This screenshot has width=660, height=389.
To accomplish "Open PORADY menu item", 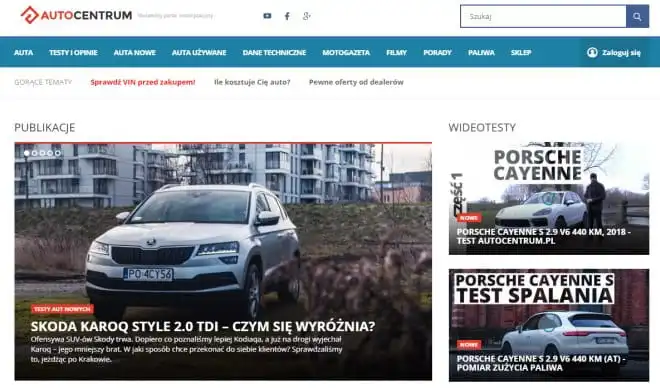I will (x=437, y=53).
